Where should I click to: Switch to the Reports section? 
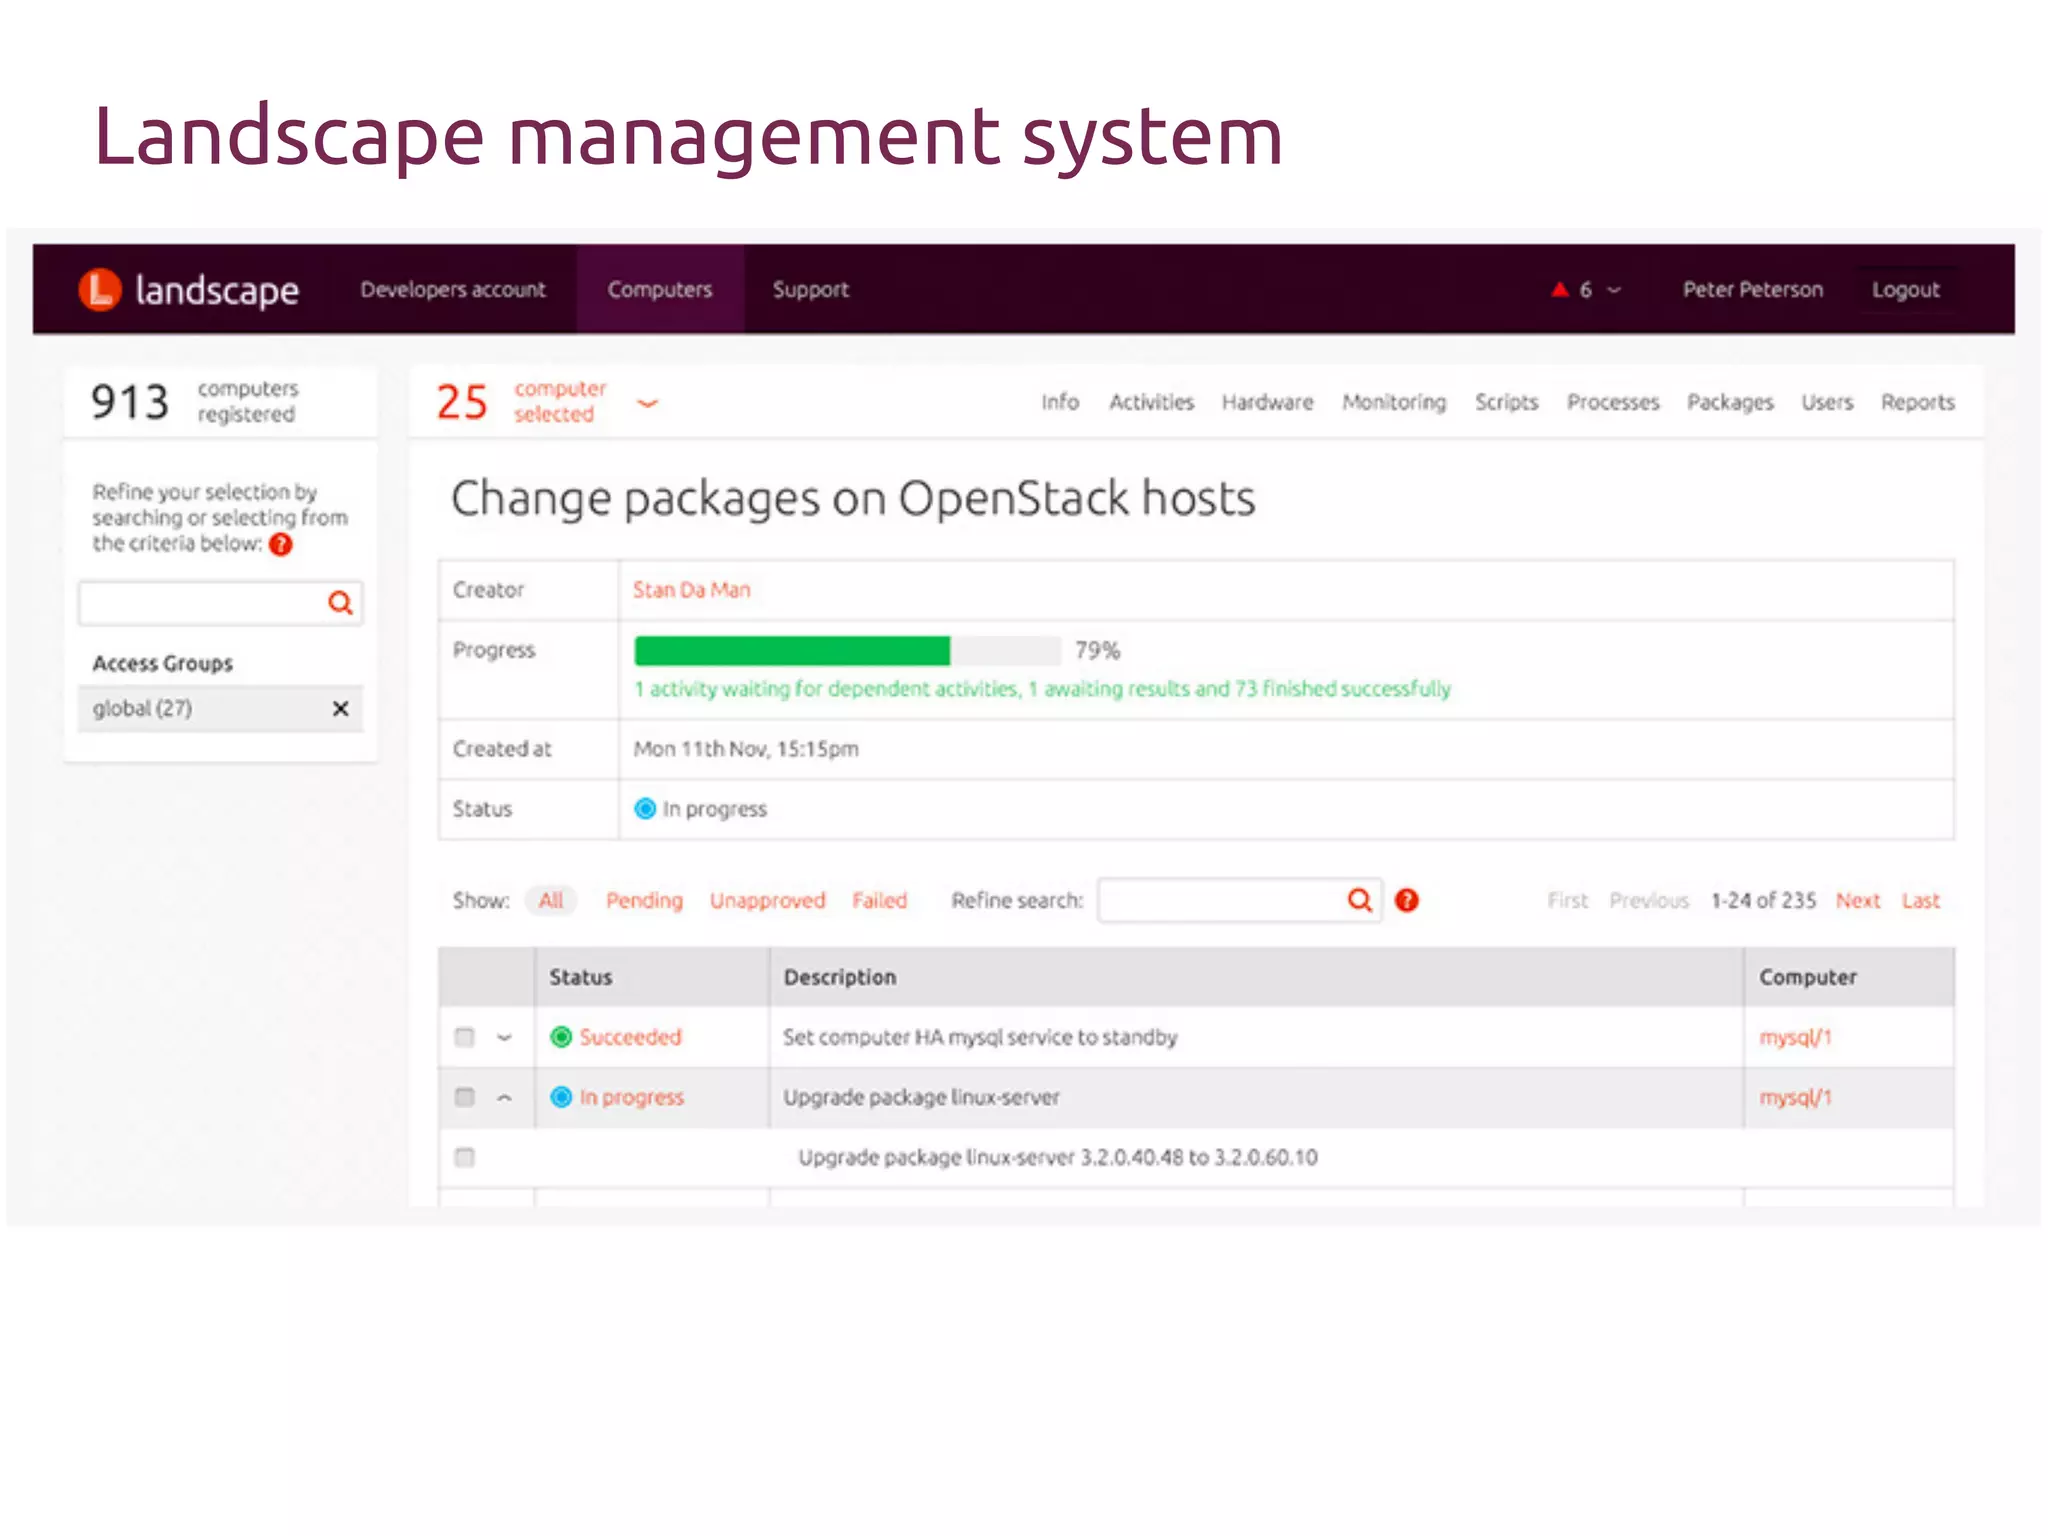tap(1917, 402)
